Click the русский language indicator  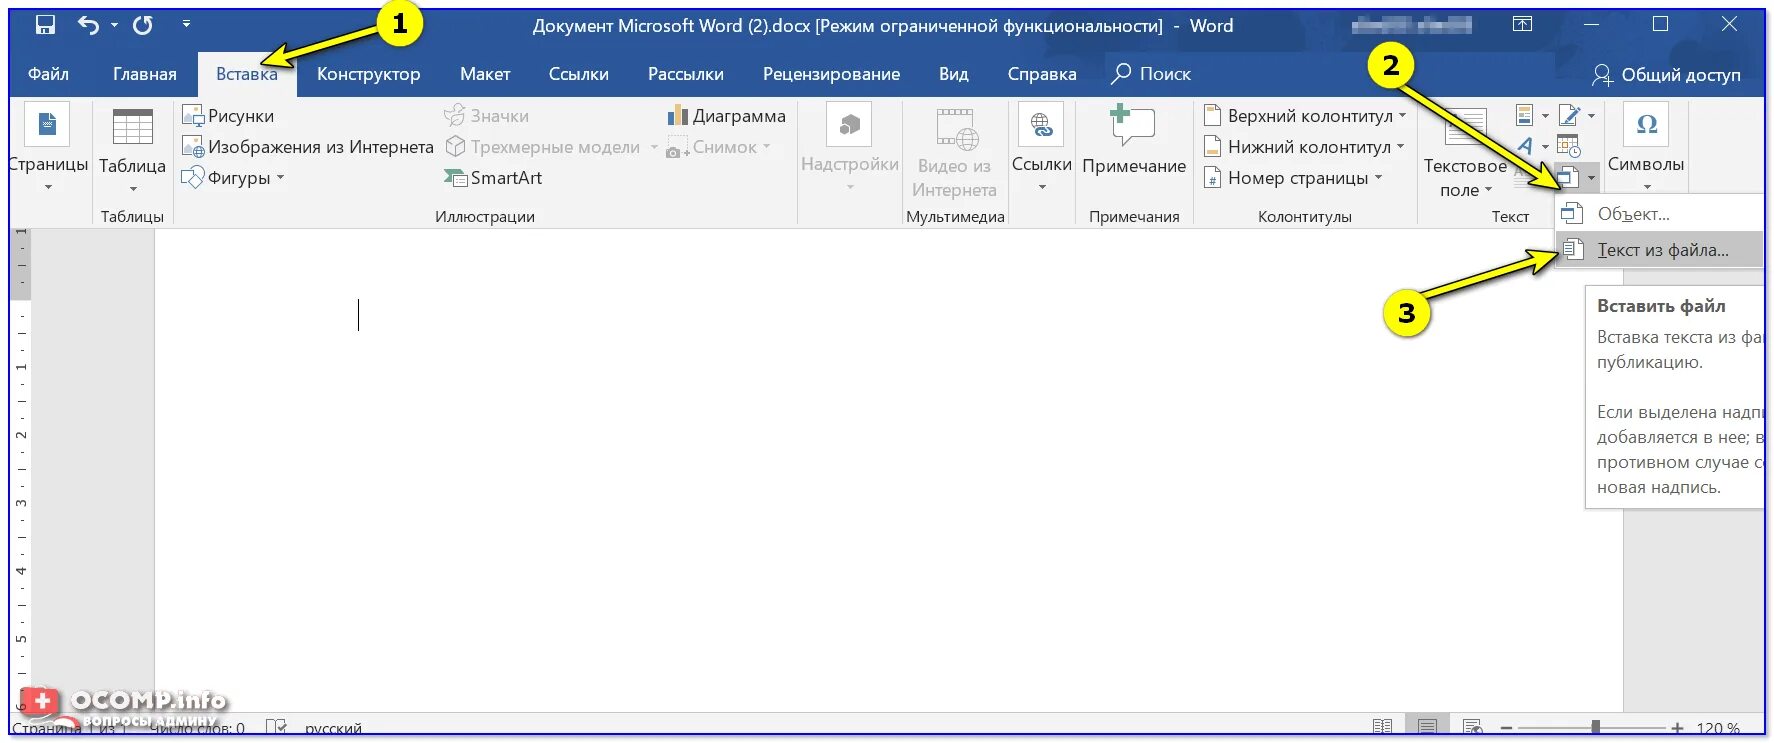pyautogui.click(x=333, y=728)
